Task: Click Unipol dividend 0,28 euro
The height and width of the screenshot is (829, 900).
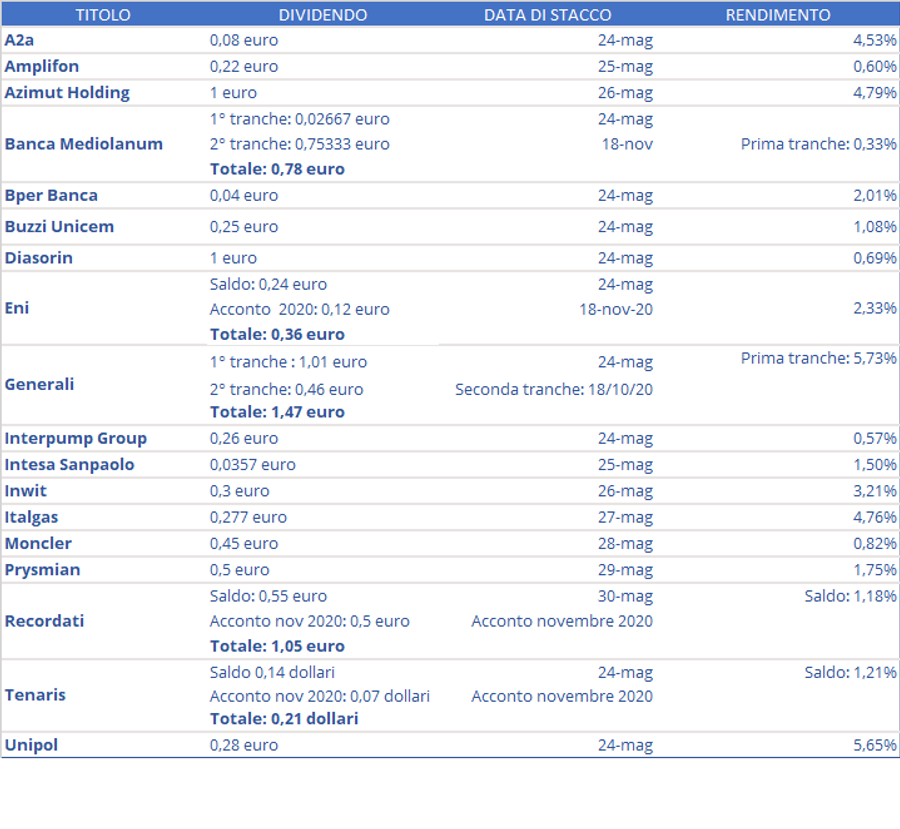Action: pyautogui.click(x=244, y=745)
